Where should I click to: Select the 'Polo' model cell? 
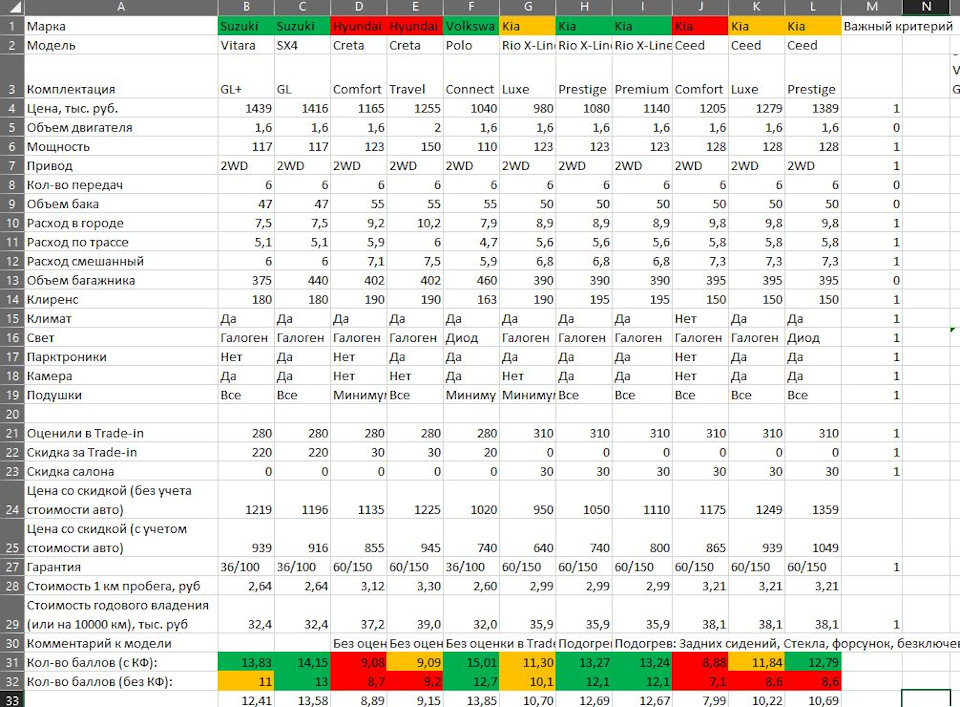pyautogui.click(x=471, y=45)
